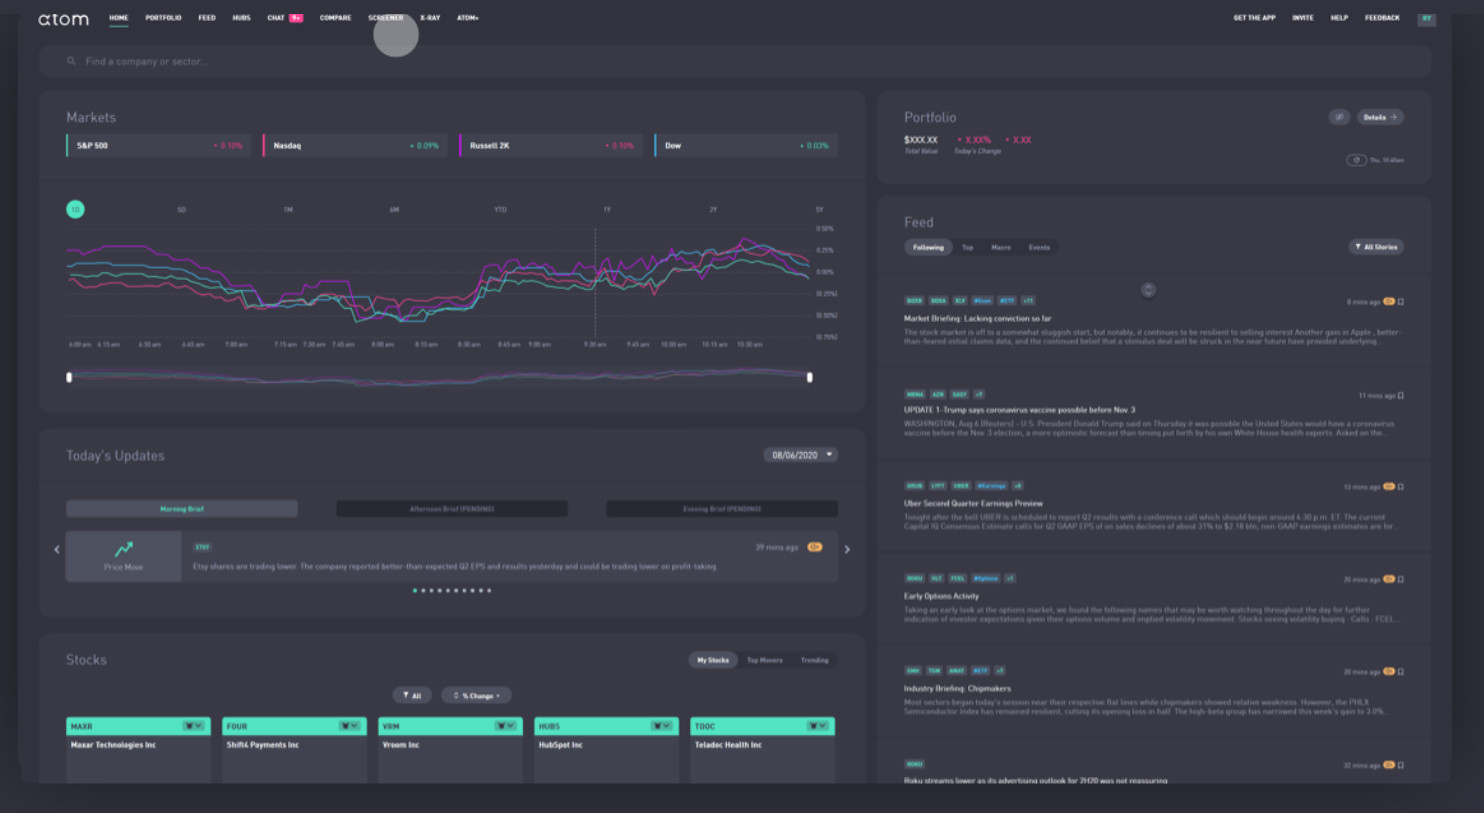
Task: Go to previous Today's Updates slide
Action: click(57, 549)
